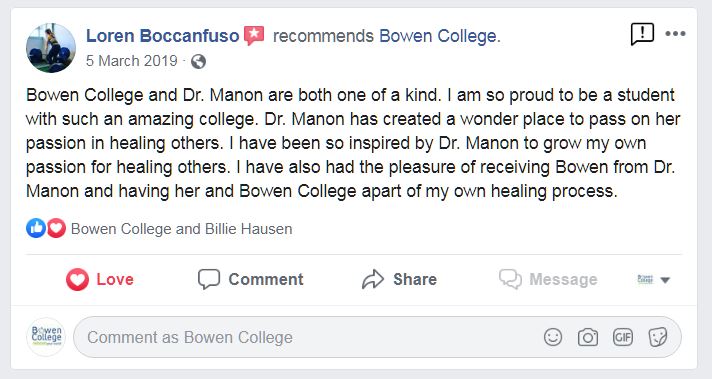View who reacted: Bowen College and Billie Hausen
This screenshot has width=712, height=379.
(182, 229)
